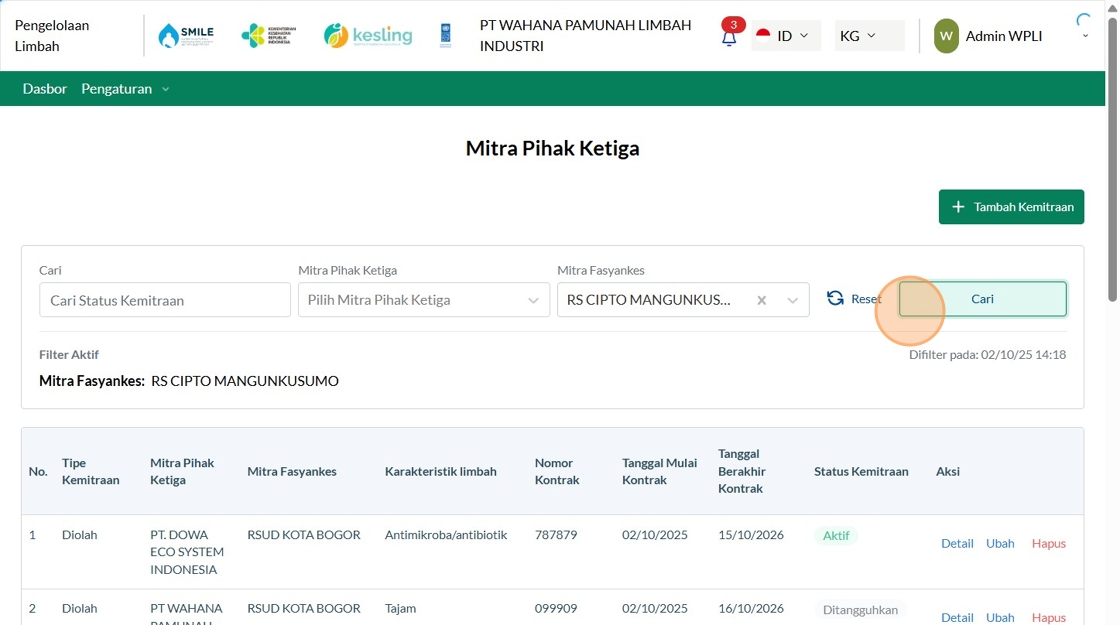This screenshot has height=625, width=1120.
Task: Click the Nomor Kontrak column header
Action: [x=556, y=471]
